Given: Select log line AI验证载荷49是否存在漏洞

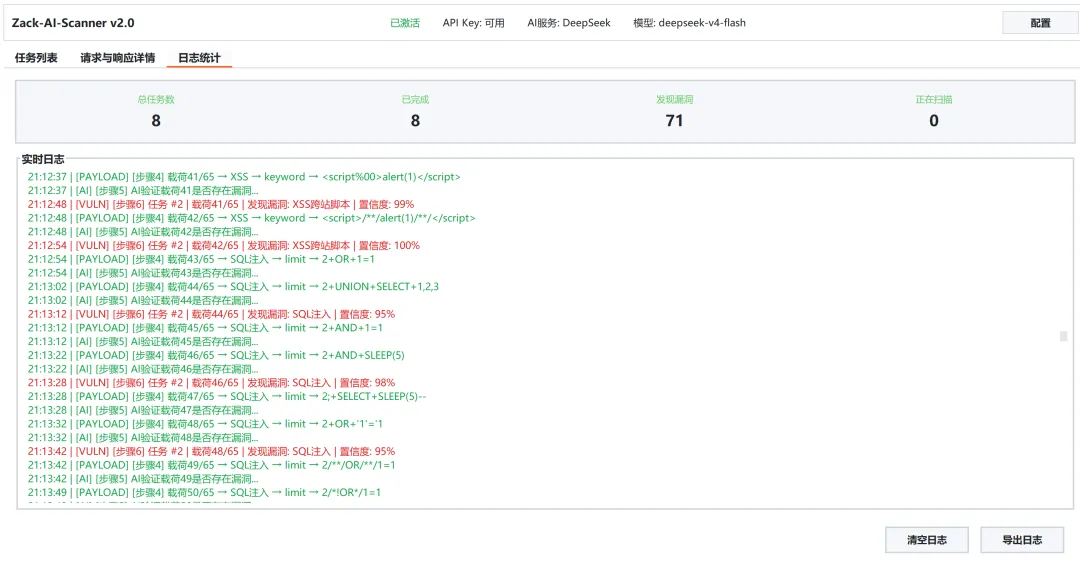Looking at the screenshot, I should coord(143,479).
